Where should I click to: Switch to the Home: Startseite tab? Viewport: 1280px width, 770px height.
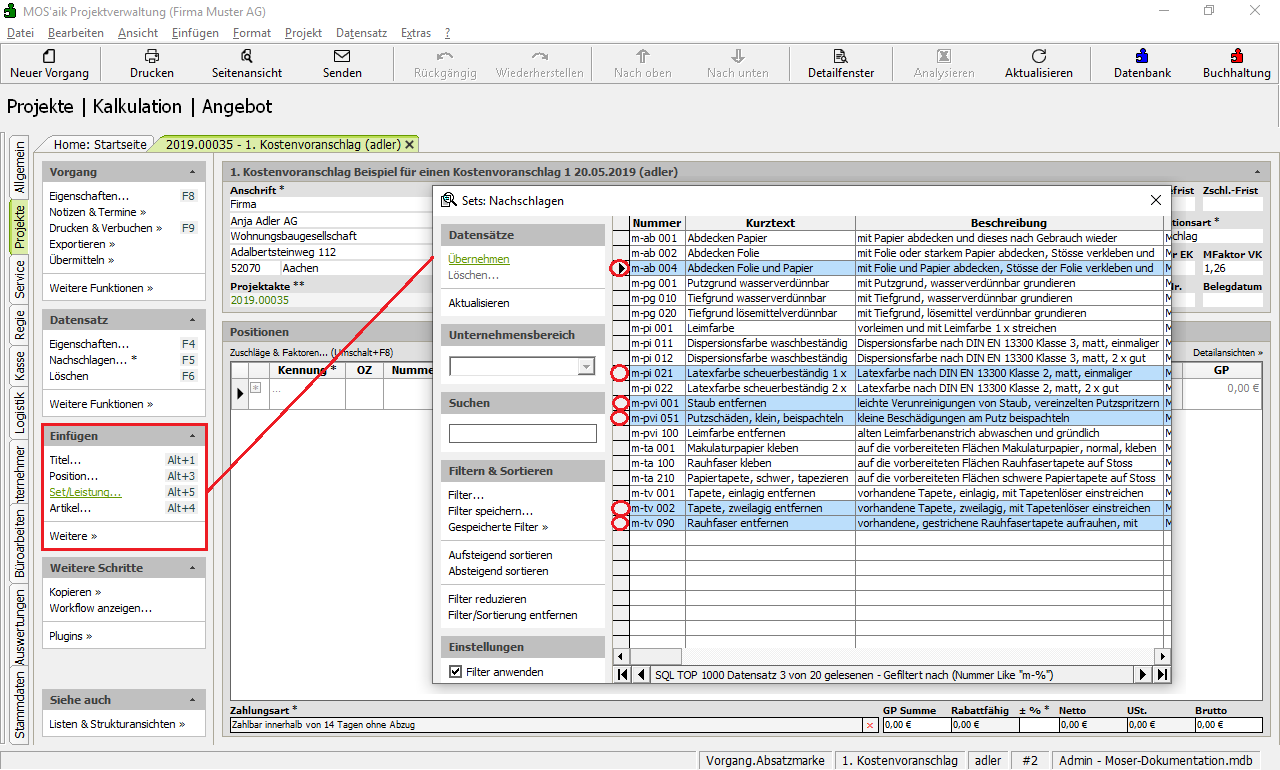pos(100,144)
